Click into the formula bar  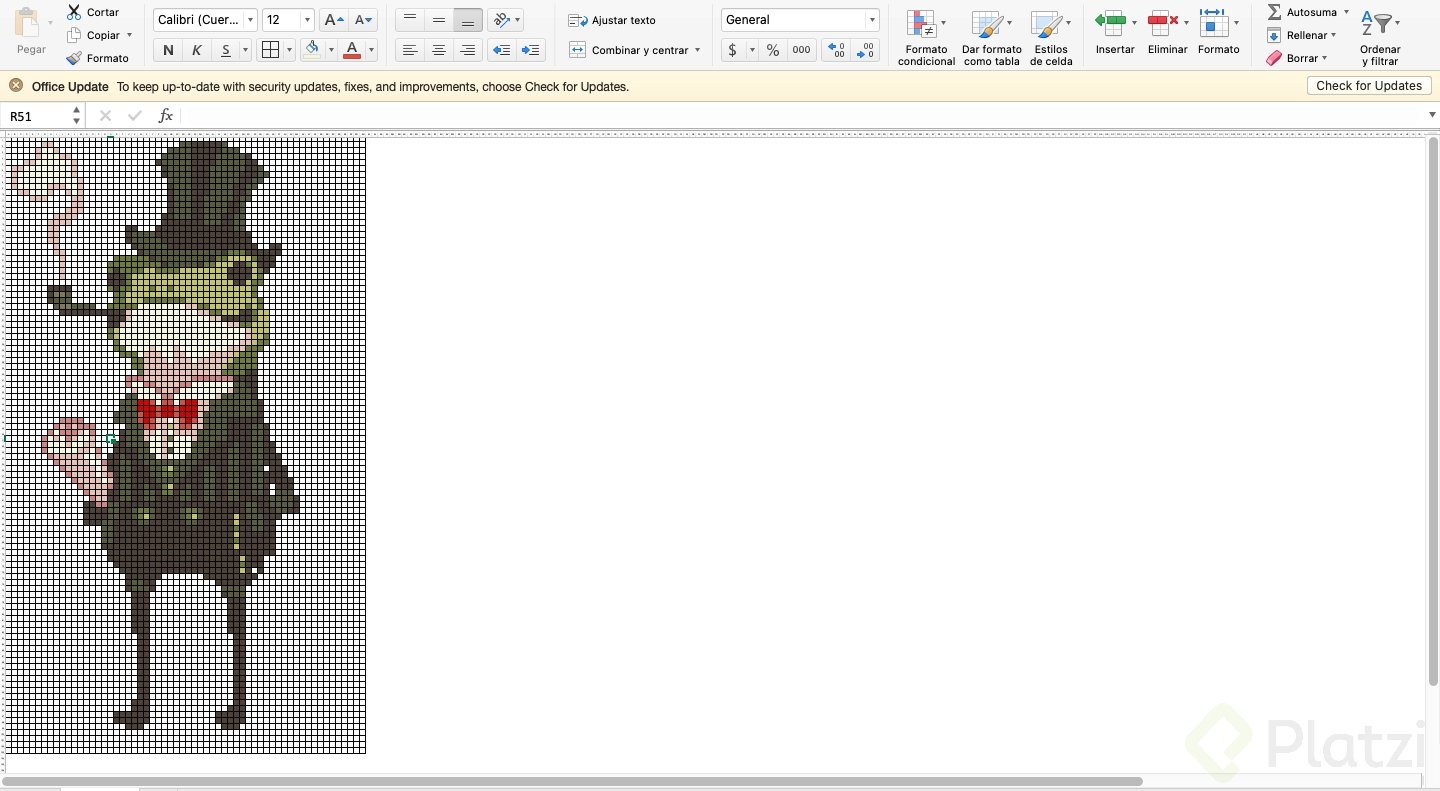[803, 116]
